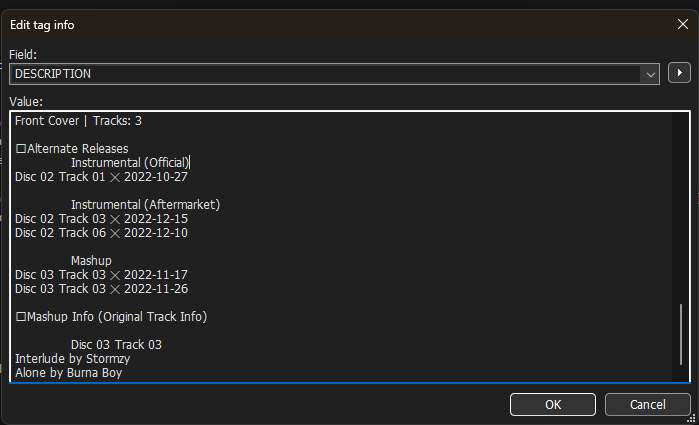699x425 pixels.
Task: Place cursor at 'Instrumental (Aftermarket)' line
Action: click(145, 205)
